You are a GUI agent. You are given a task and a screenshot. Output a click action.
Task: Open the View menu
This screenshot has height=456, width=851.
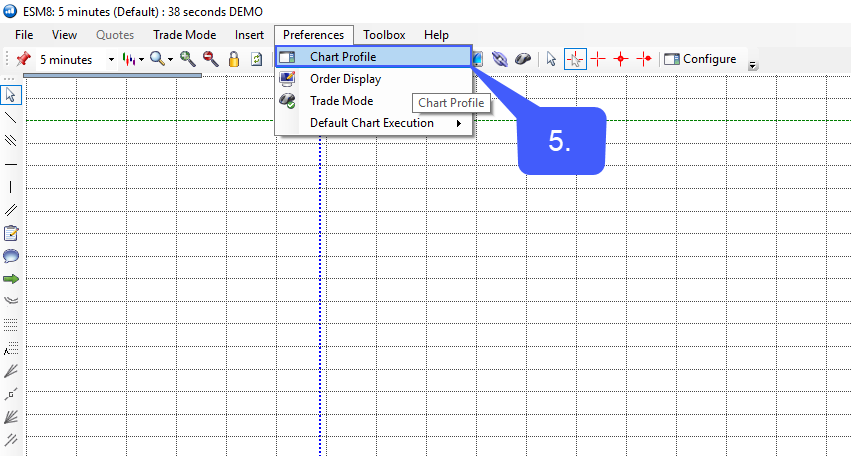64,35
